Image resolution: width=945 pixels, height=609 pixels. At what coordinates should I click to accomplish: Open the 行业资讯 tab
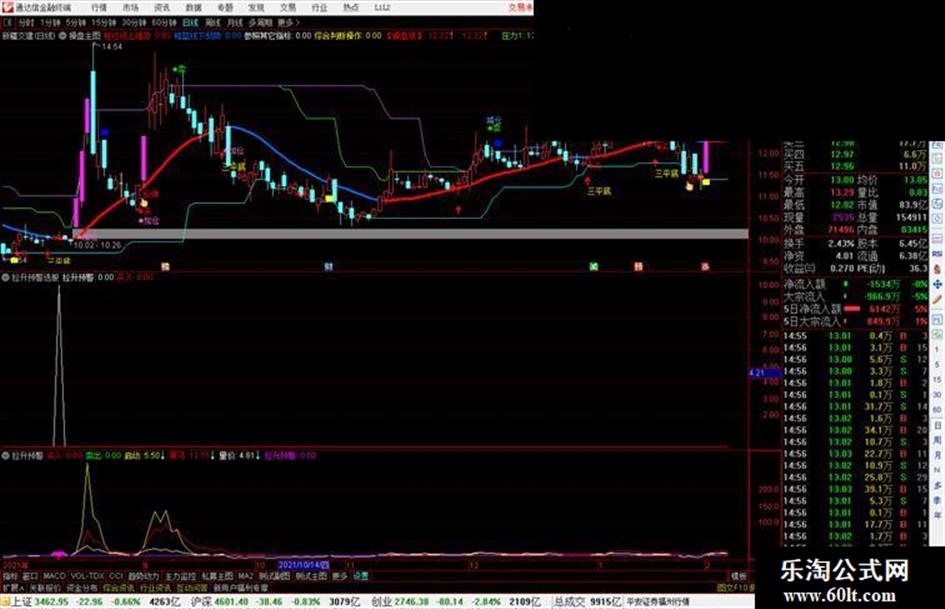tap(155, 587)
